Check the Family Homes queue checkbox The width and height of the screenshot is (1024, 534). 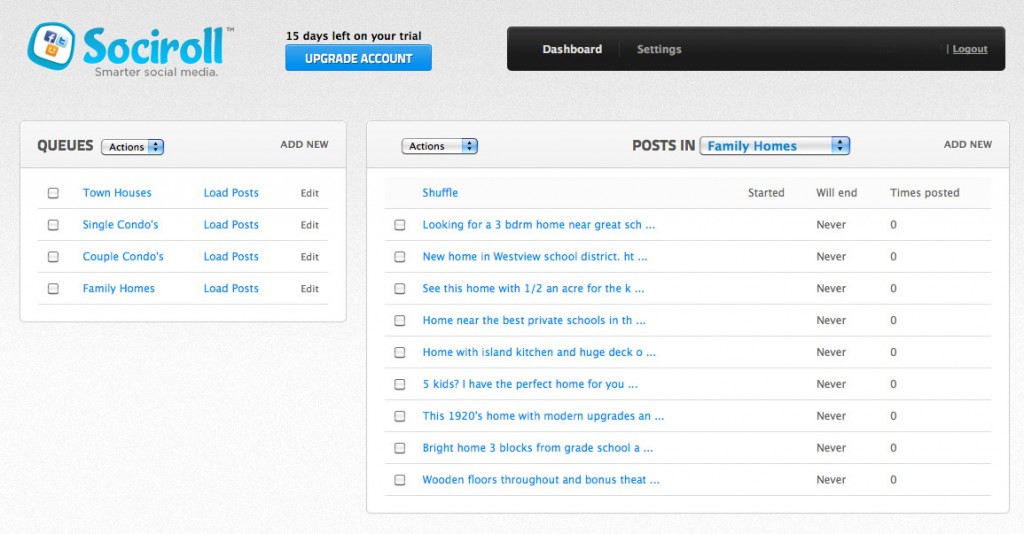pos(53,289)
